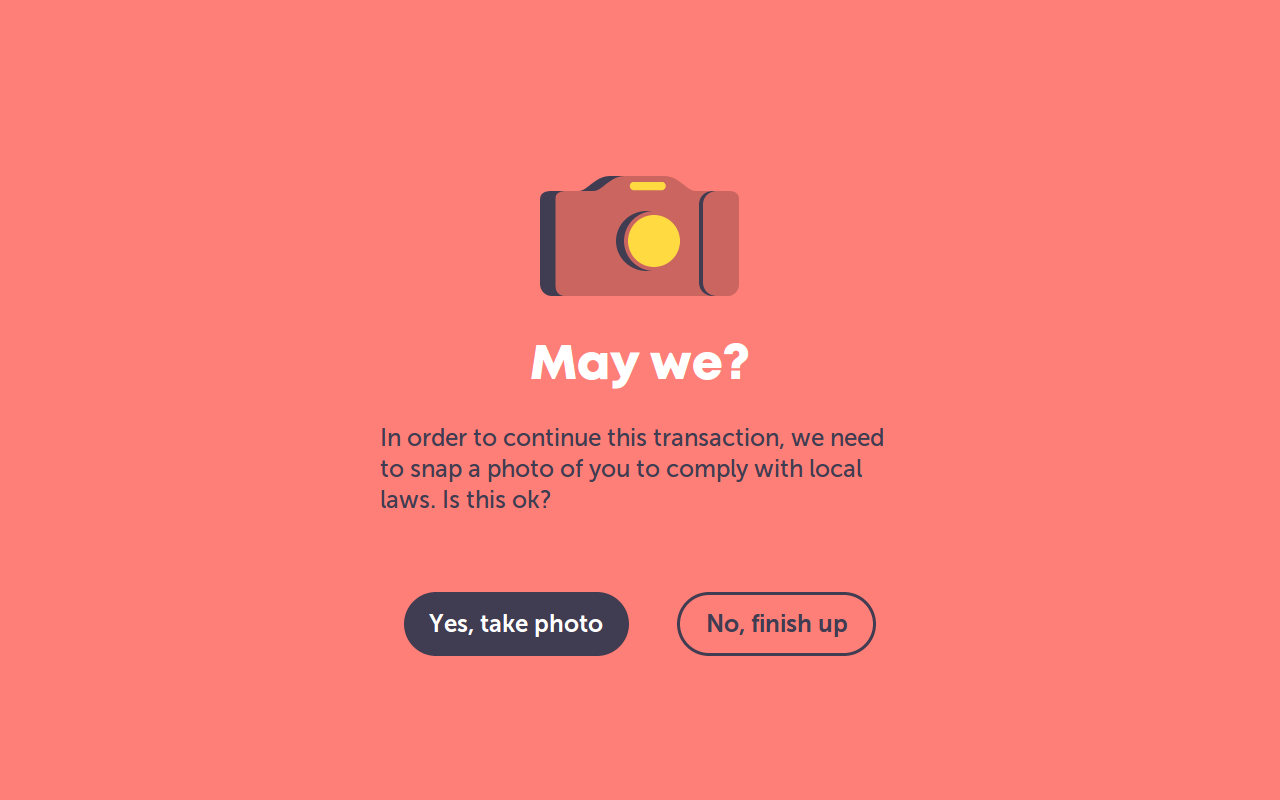Click the question mark in the heading
1280x800 pixels.
pos(735,362)
